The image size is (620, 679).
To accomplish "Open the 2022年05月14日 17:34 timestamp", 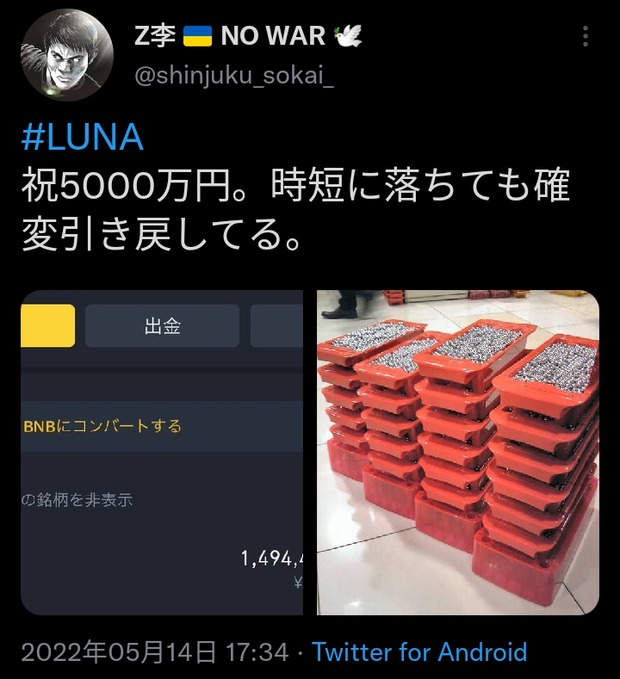I will (155, 652).
